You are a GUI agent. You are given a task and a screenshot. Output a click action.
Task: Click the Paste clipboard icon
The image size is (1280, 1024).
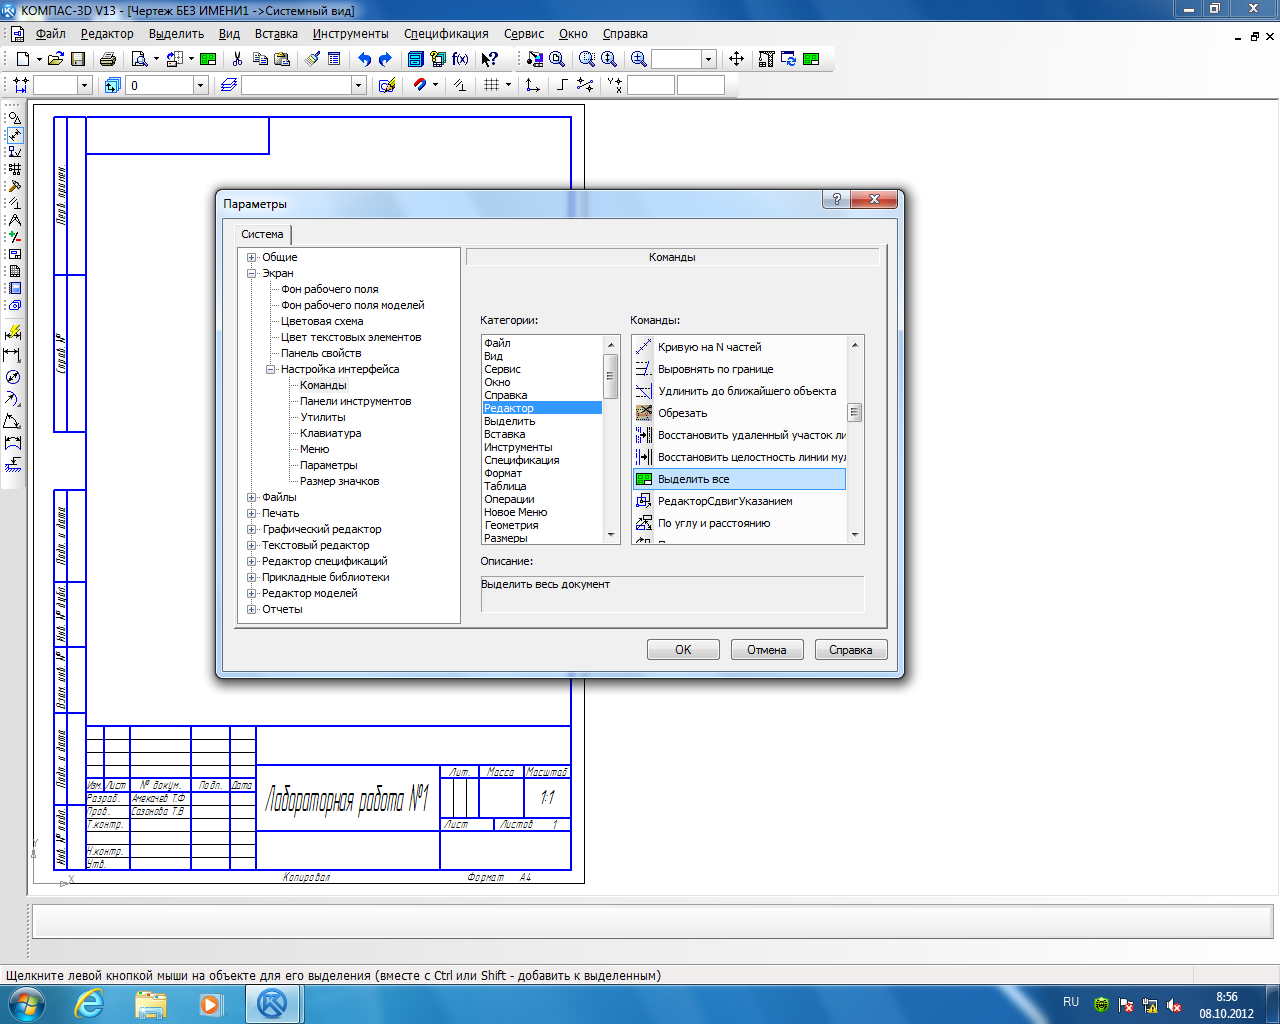tap(282, 59)
